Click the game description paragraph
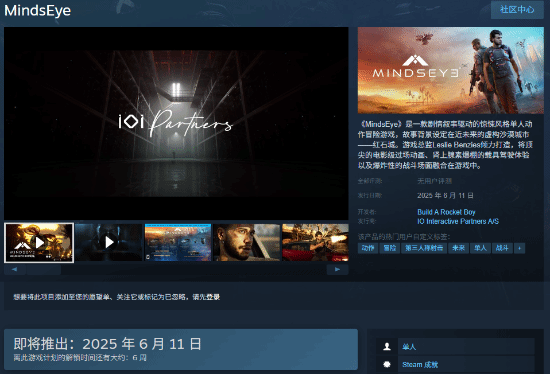Viewport: 550px width, 374px height. (445, 145)
